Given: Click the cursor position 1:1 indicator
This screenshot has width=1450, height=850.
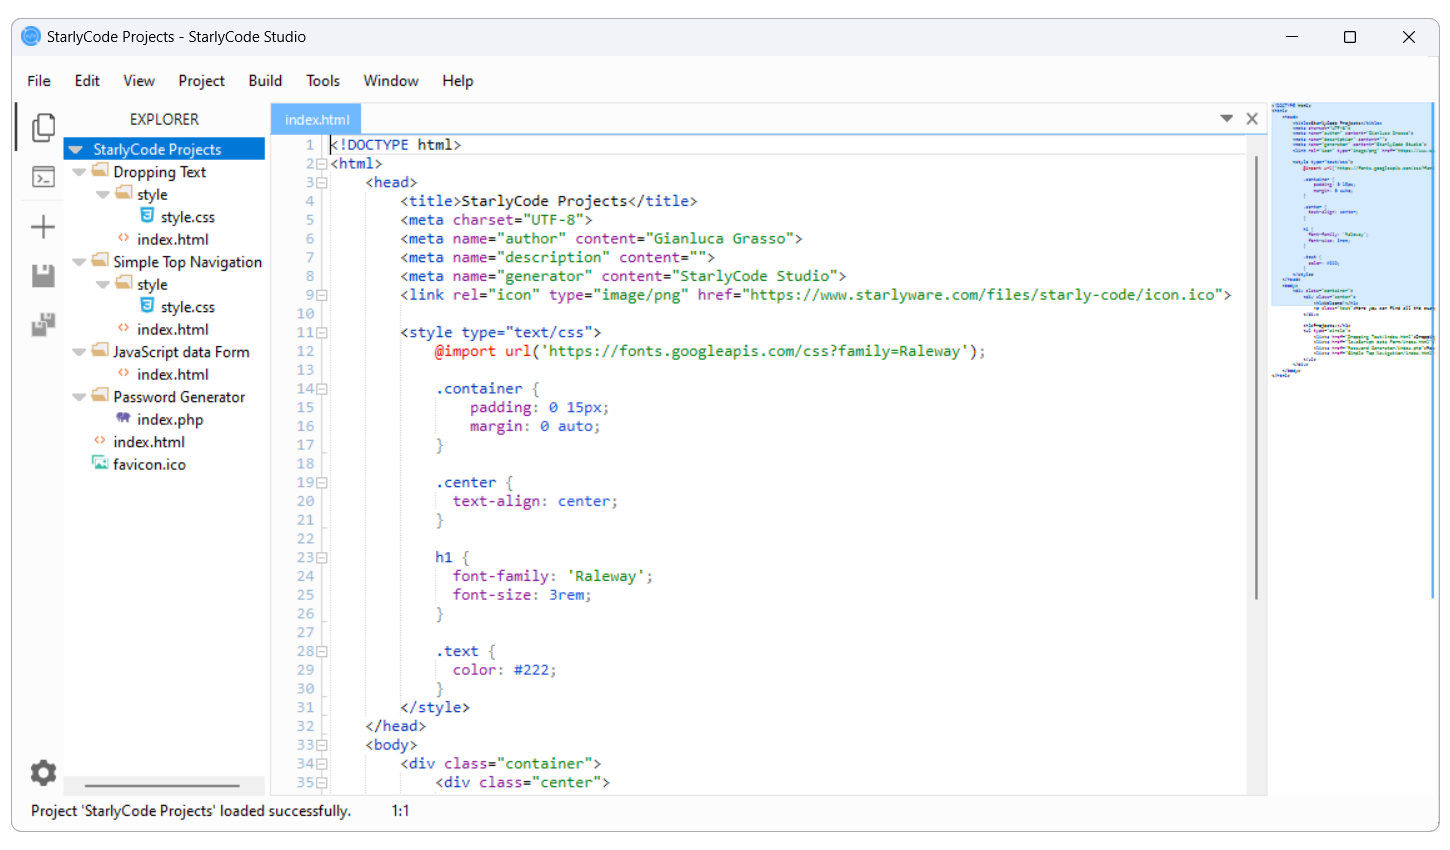Looking at the screenshot, I should [400, 811].
